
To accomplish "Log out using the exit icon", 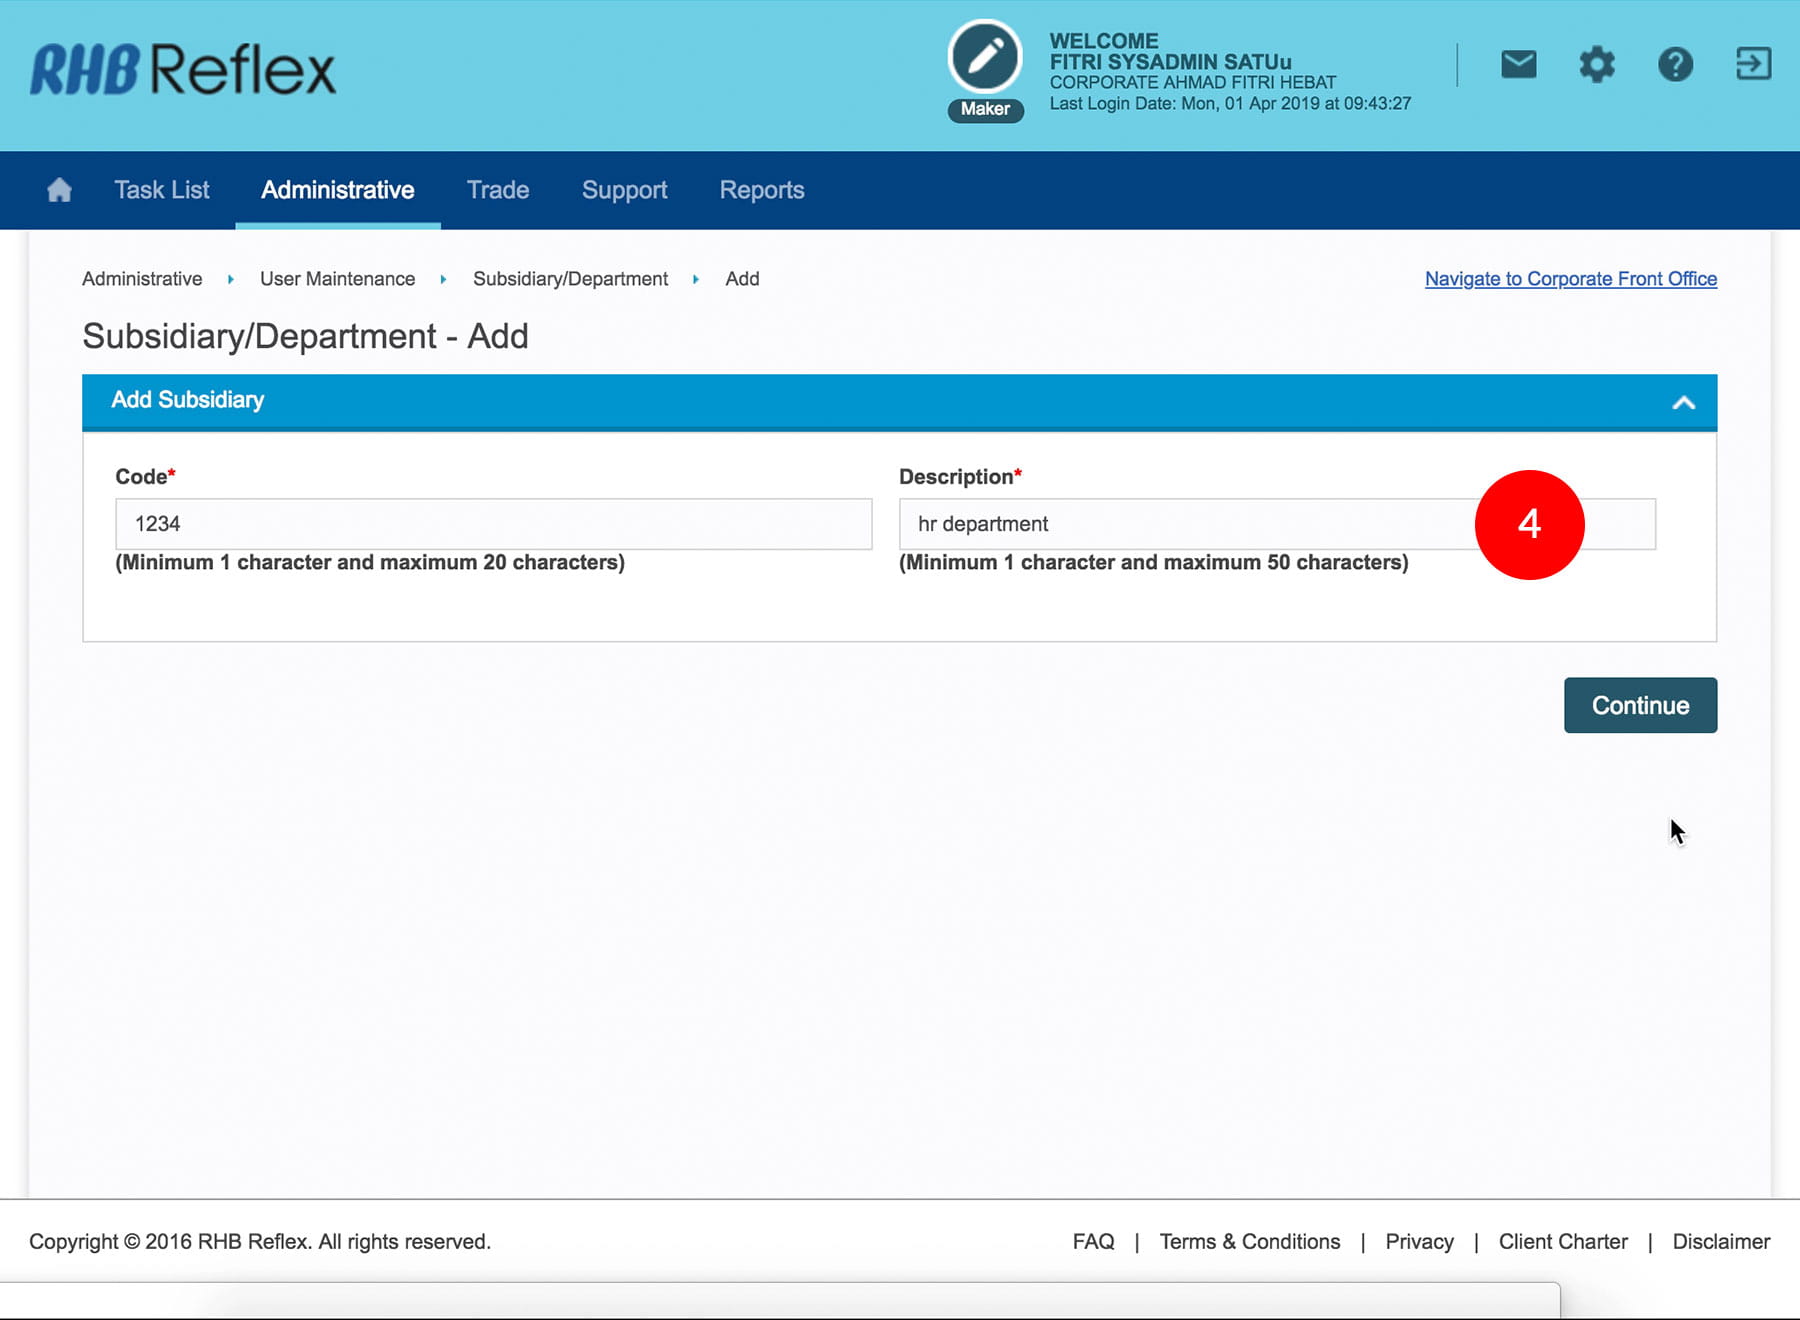I will click(1753, 64).
